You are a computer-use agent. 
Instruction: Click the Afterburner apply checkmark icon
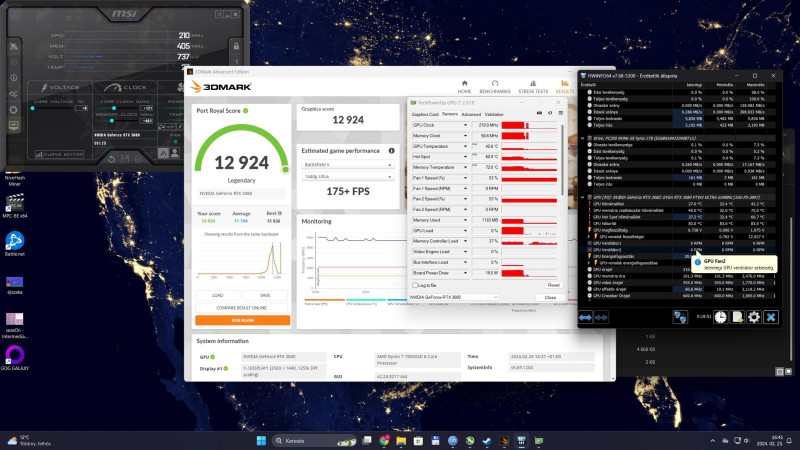click(x=138, y=160)
